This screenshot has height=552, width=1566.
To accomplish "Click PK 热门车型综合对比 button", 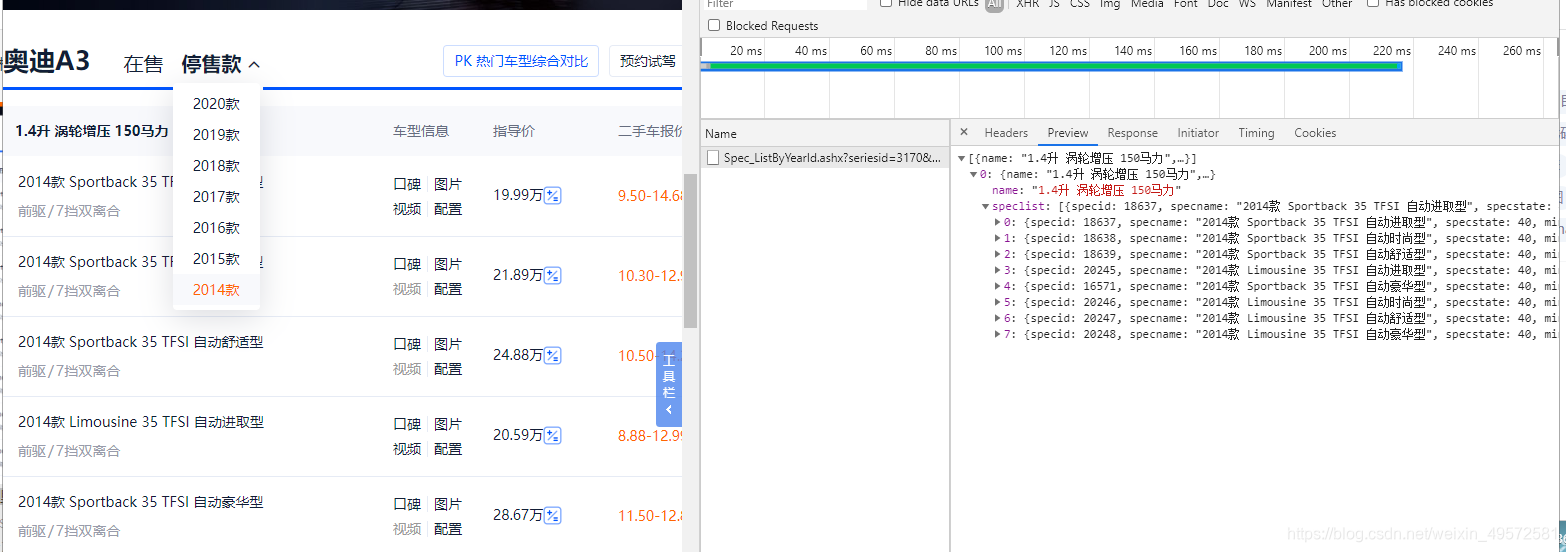I will point(521,61).
